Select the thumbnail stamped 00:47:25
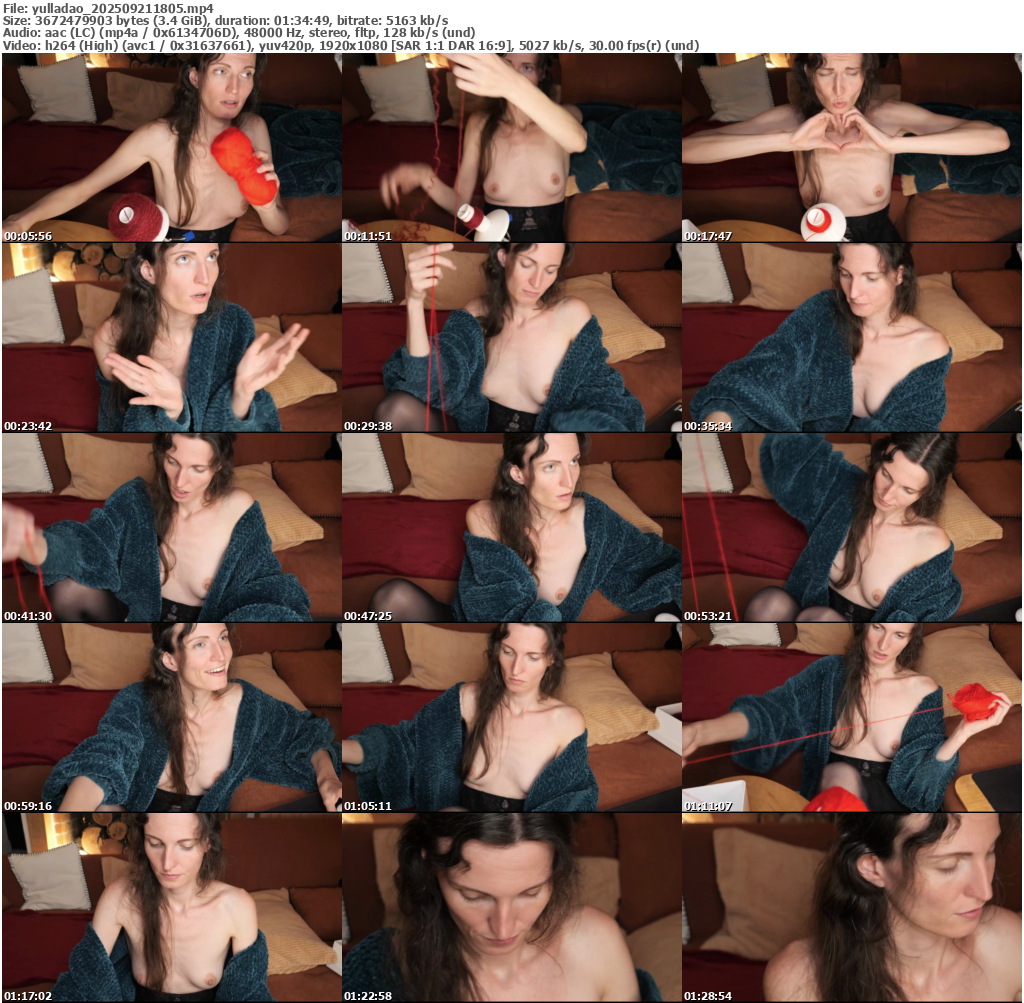 click(x=511, y=528)
